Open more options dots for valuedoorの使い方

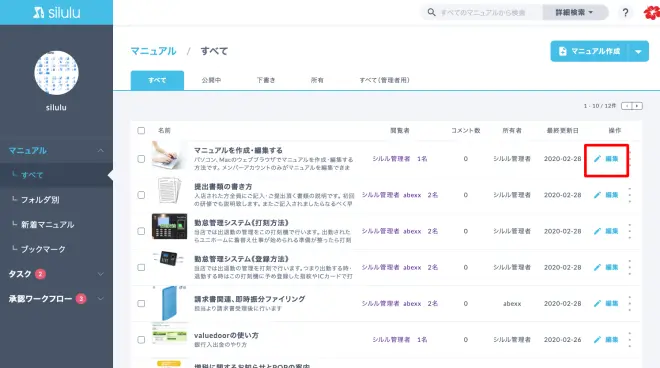click(x=630, y=340)
